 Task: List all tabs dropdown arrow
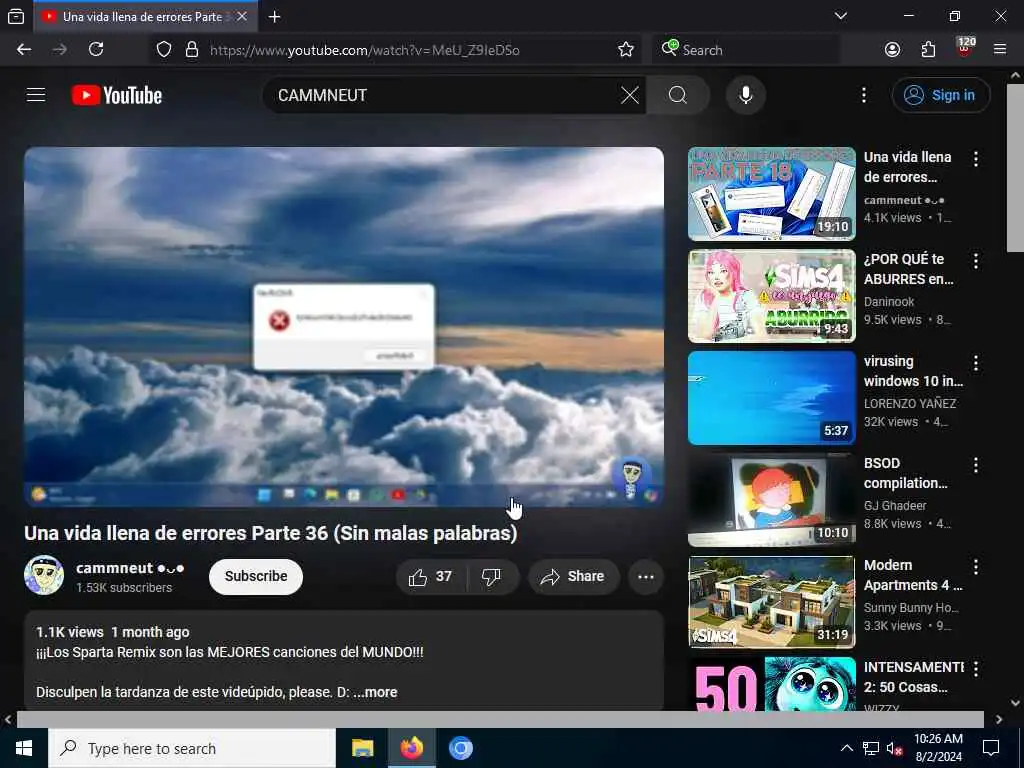click(x=840, y=16)
